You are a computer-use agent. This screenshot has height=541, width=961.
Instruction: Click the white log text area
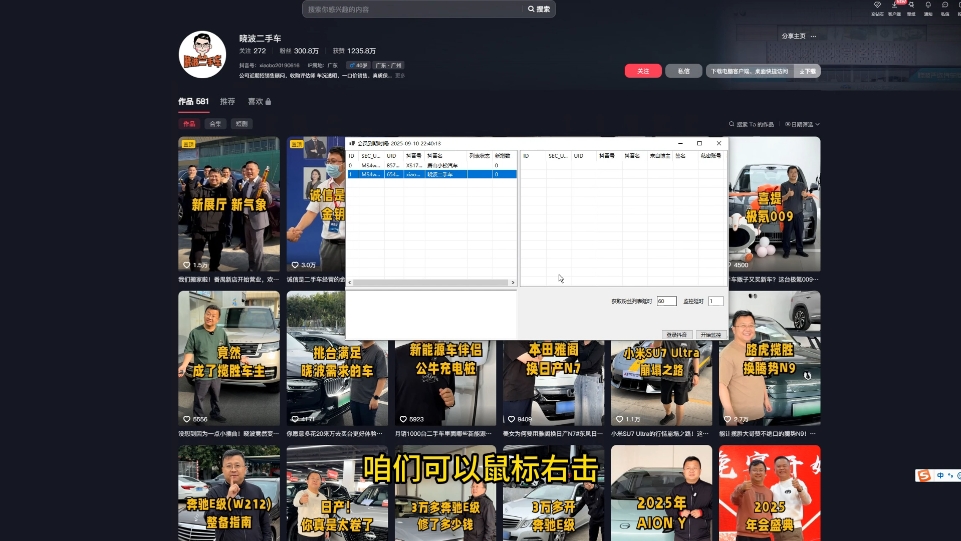point(431,315)
